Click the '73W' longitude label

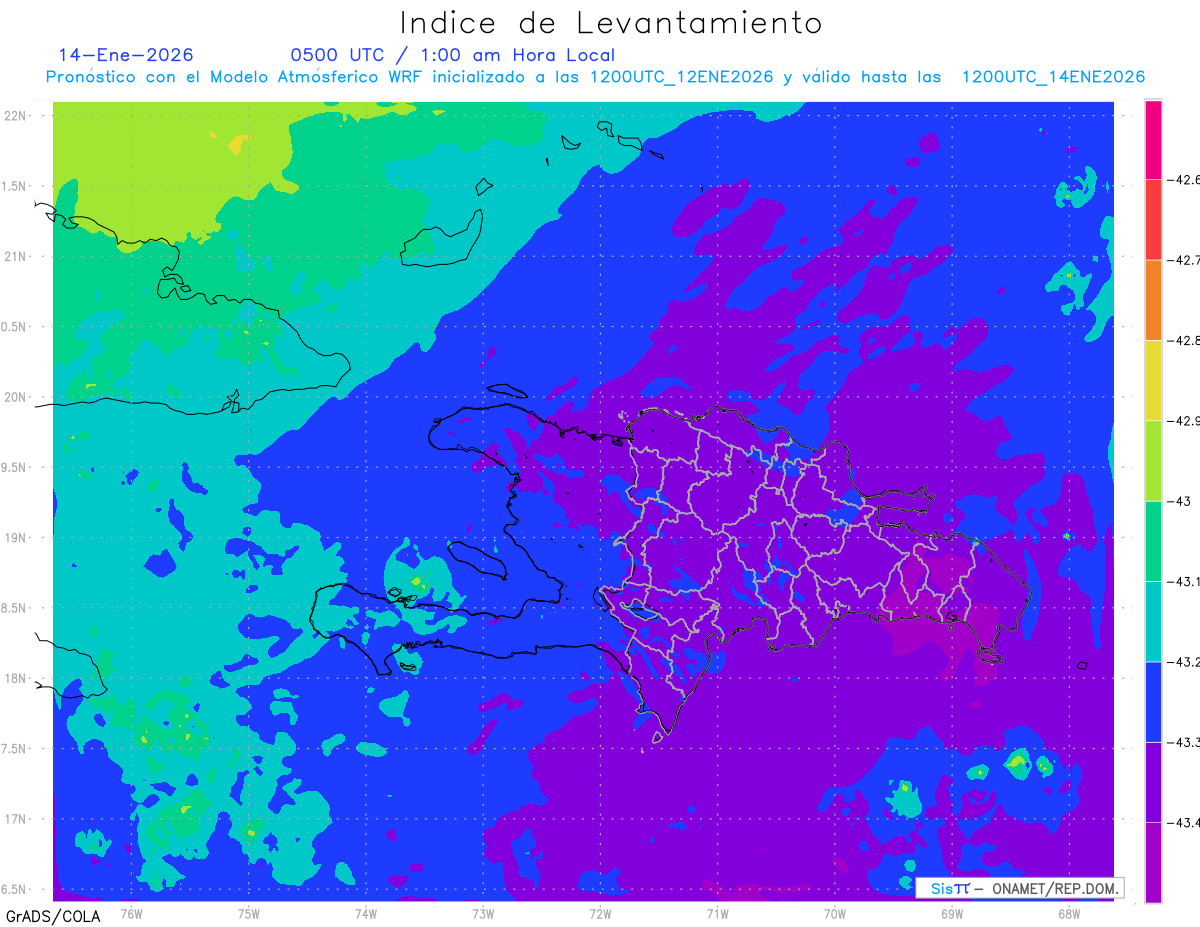click(x=483, y=912)
